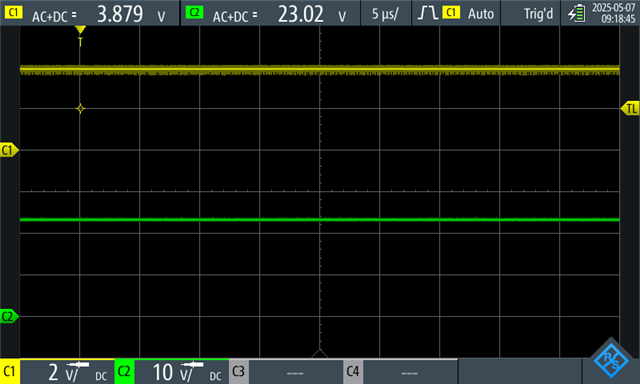The height and width of the screenshot is (384, 640).
Task: Open the 5 µs/ timebase setting
Action: [385, 13]
